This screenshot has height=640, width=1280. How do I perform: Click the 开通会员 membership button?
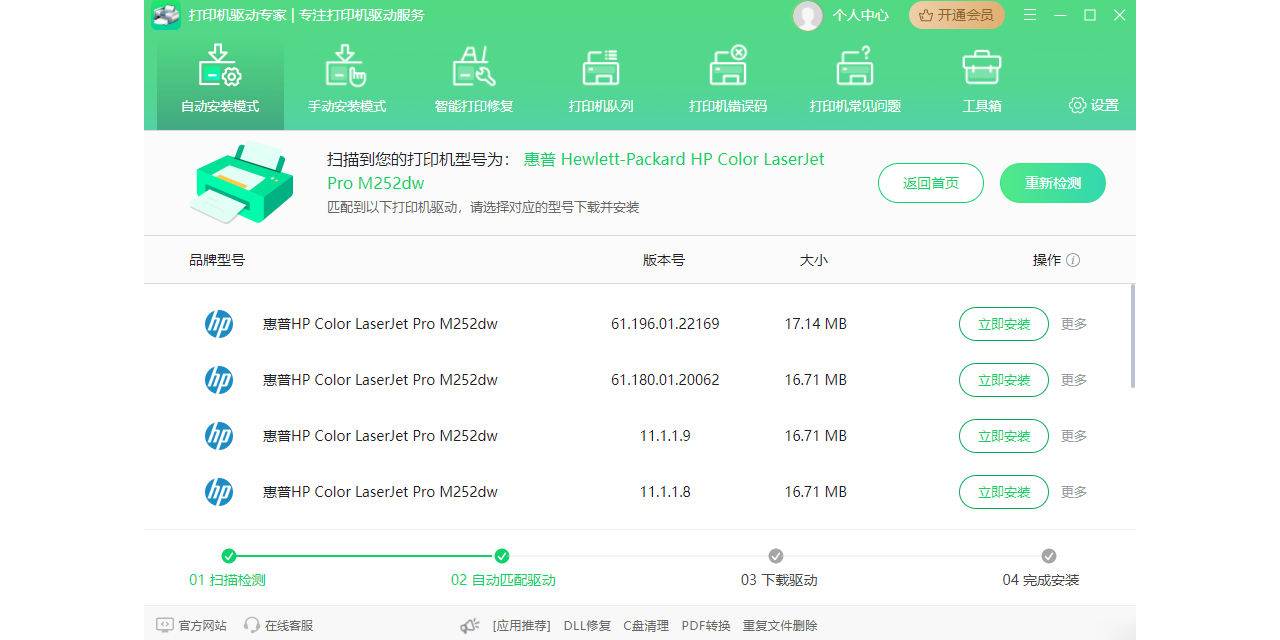tap(957, 15)
